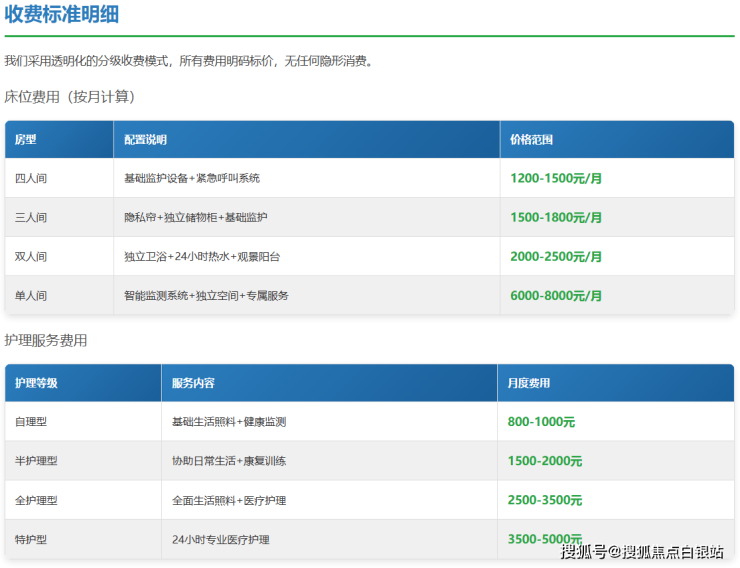Click the intro sentence about 透明化的分级收费模式
The width and height of the screenshot is (740, 568).
click(x=189, y=61)
